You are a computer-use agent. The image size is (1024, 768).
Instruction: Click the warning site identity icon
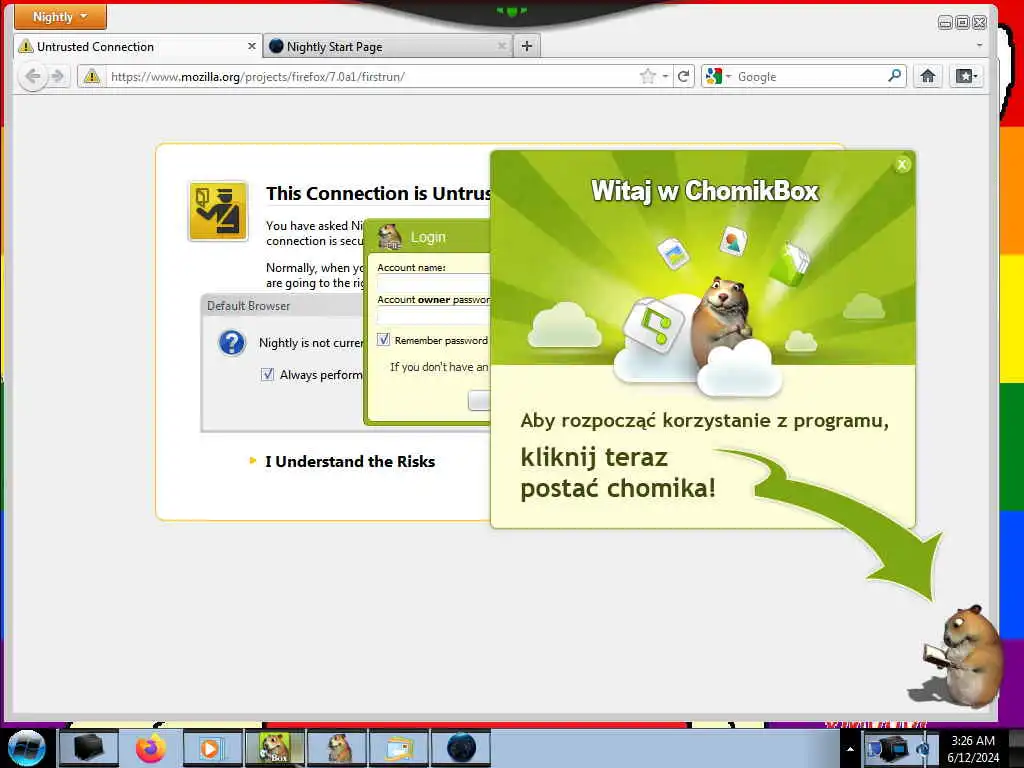(92, 76)
